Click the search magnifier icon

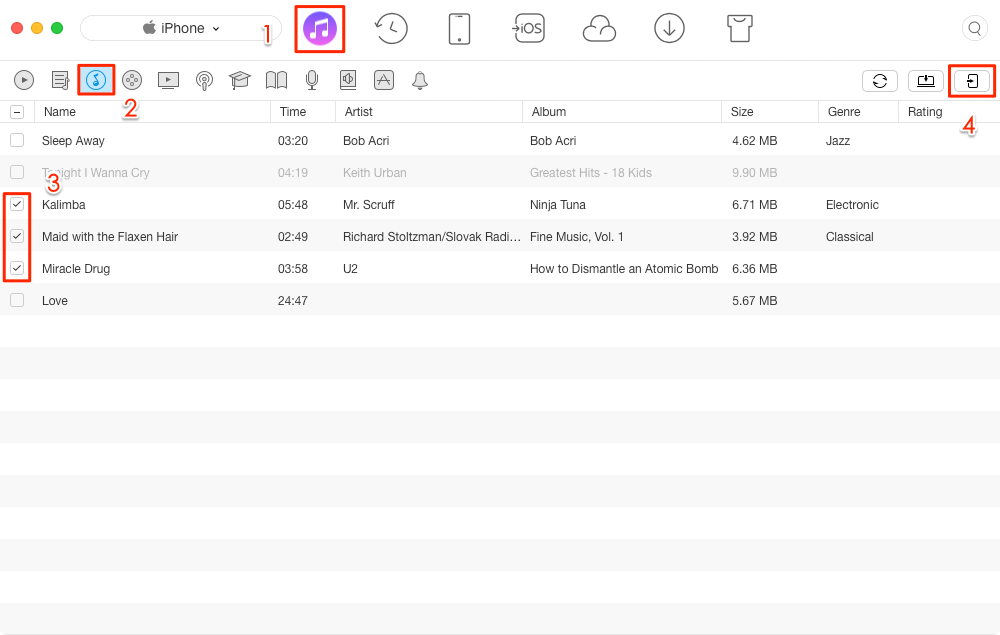point(974,29)
